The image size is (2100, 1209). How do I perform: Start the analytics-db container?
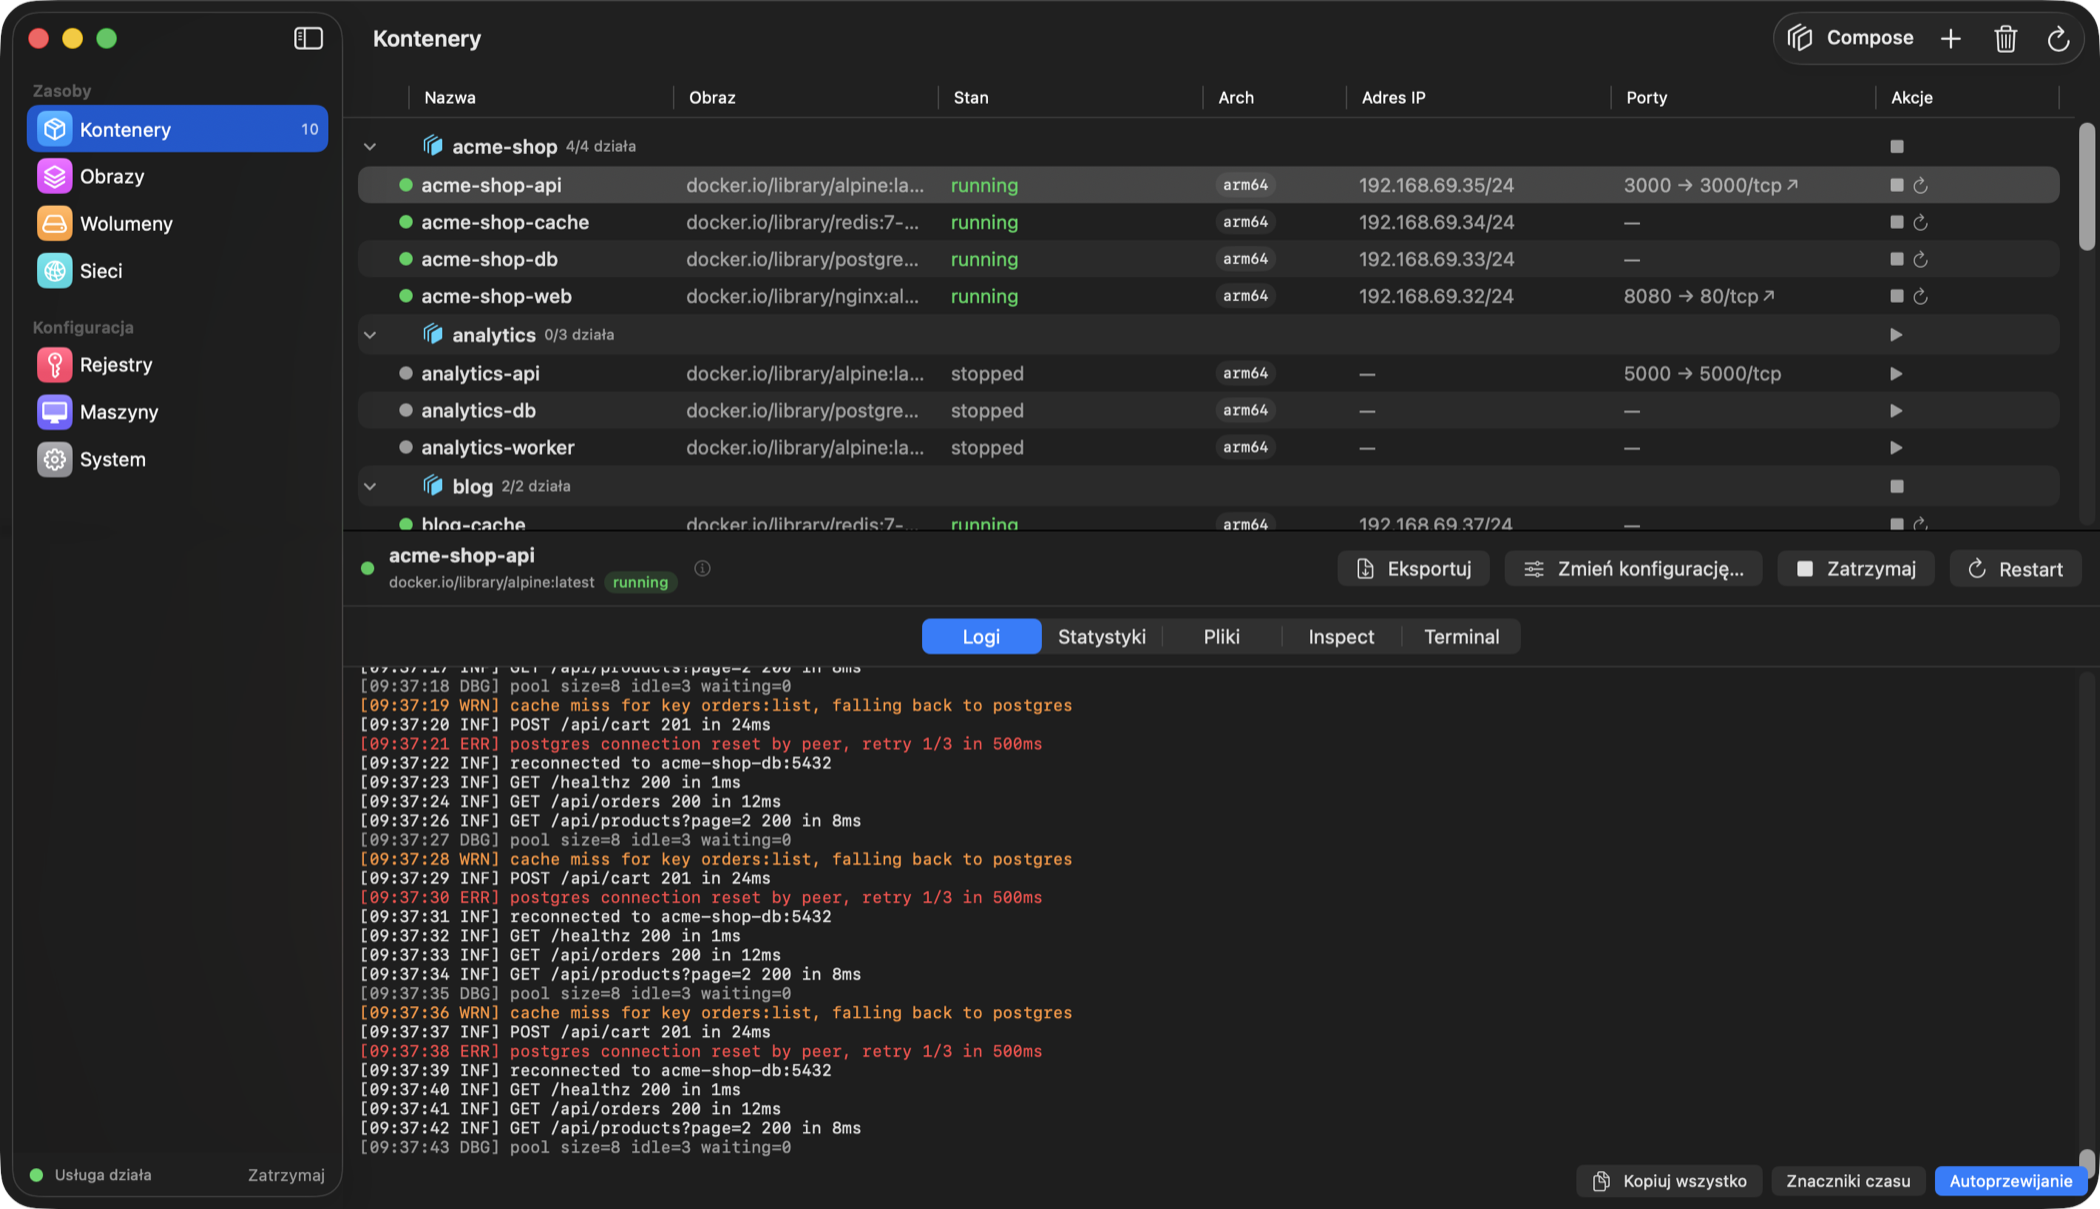tap(1897, 410)
